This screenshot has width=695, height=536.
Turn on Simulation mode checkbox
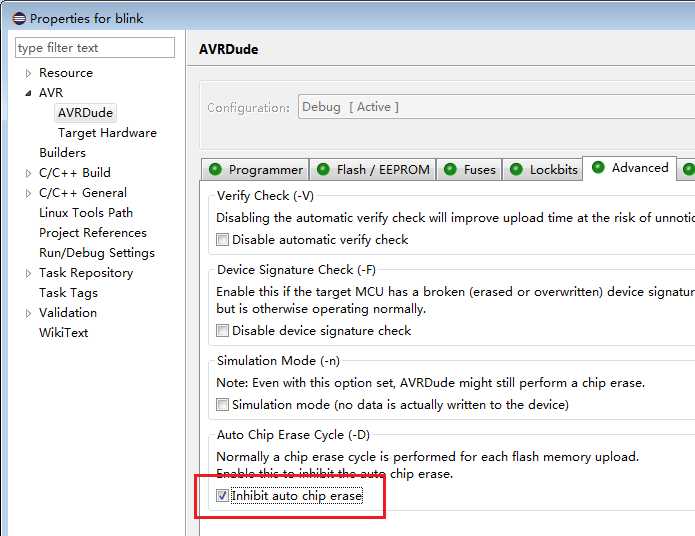[223, 404]
